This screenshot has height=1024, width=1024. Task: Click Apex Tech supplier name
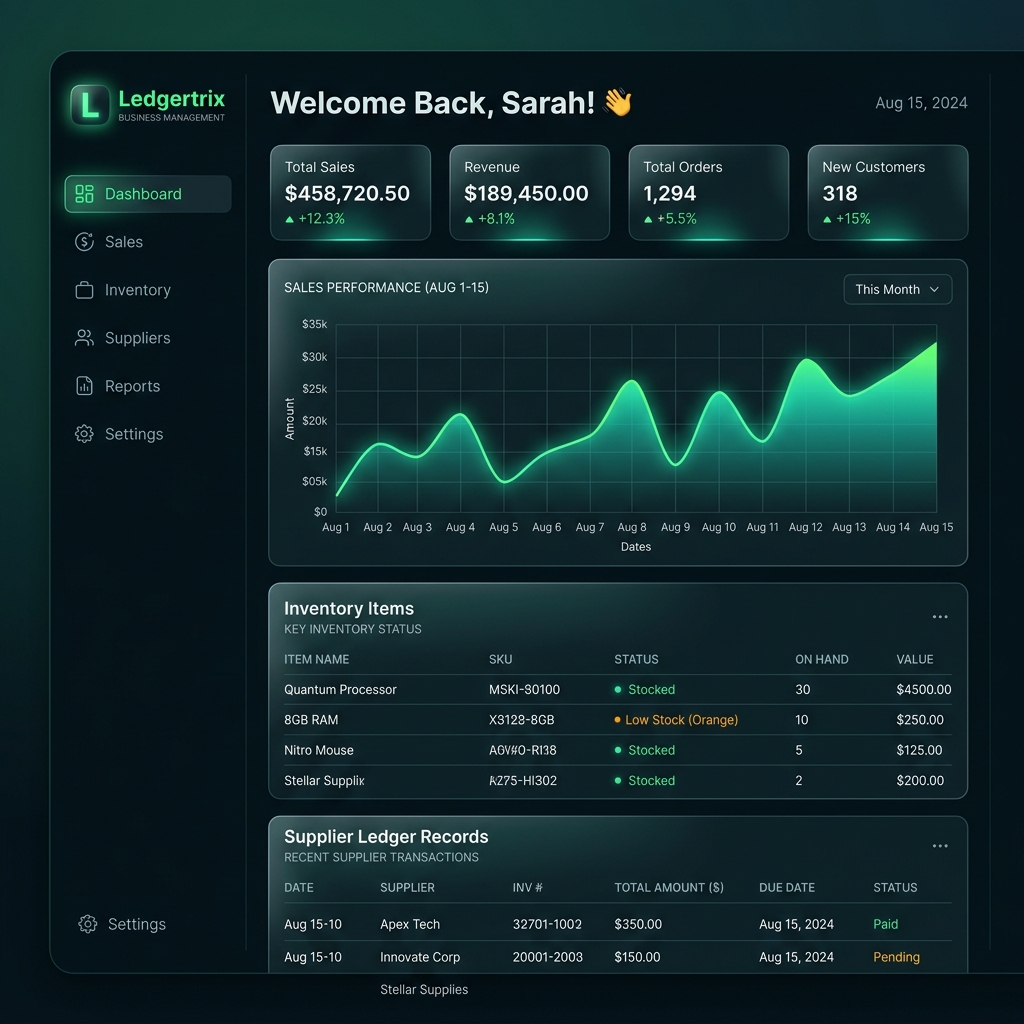409,924
